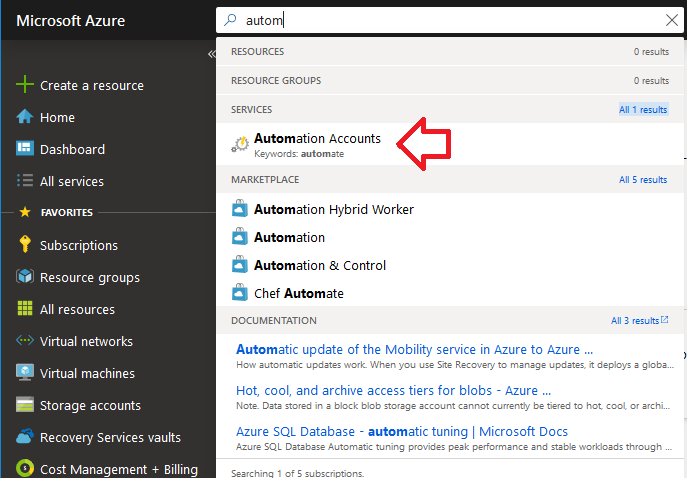Open All 3 results documentation link
The image size is (687, 478).
coord(635,321)
